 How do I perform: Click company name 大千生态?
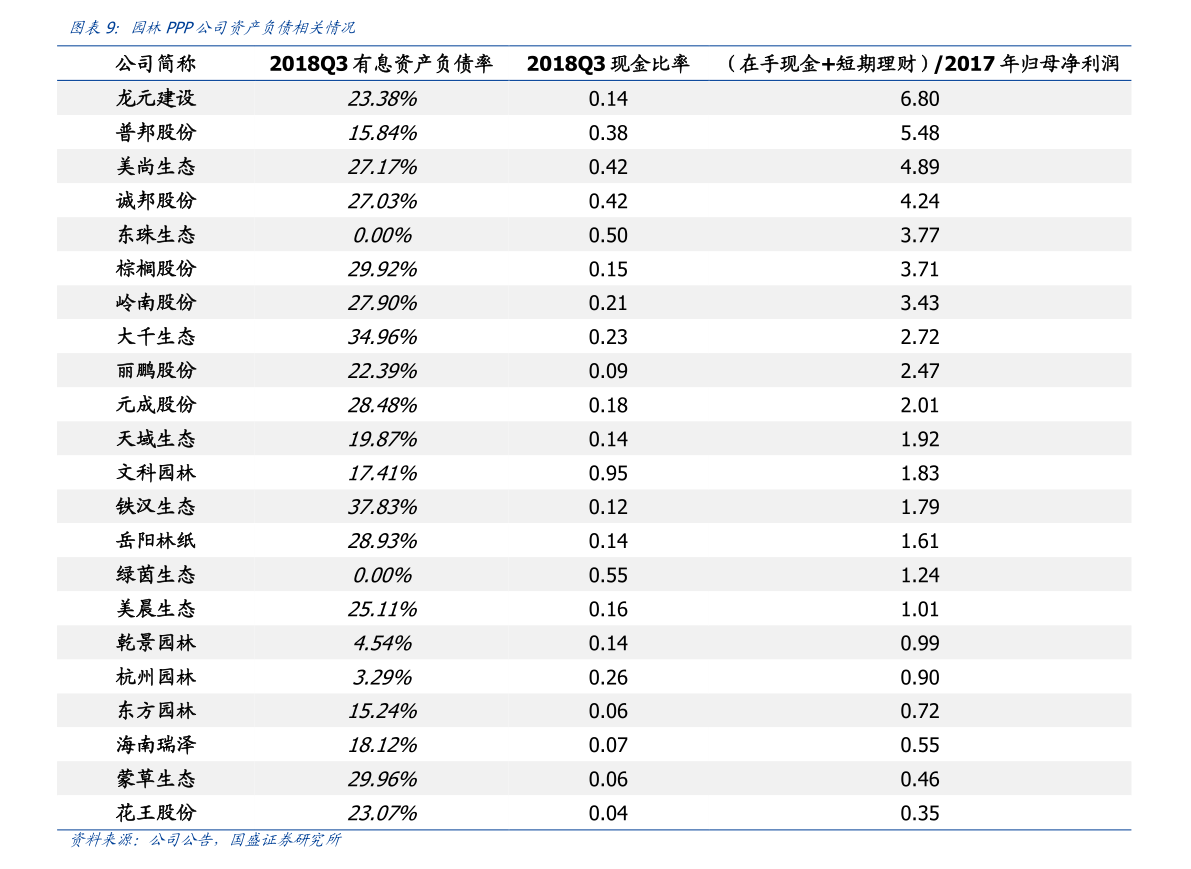pyautogui.click(x=156, y=337)
